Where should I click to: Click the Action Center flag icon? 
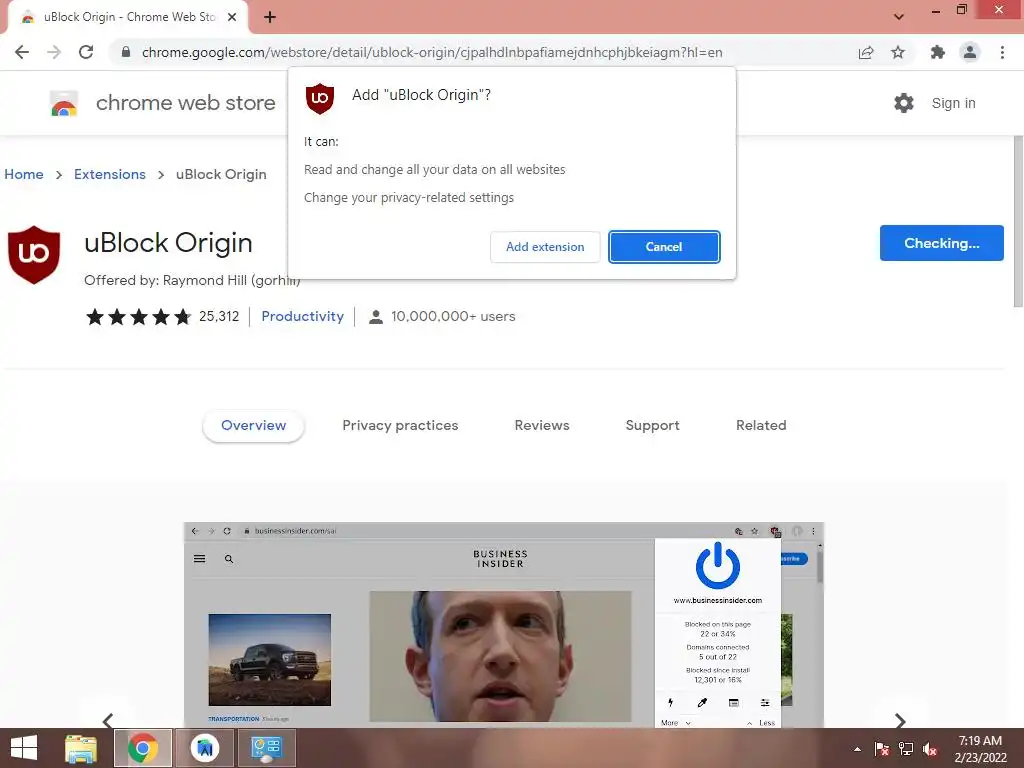[x=882, y=749]
